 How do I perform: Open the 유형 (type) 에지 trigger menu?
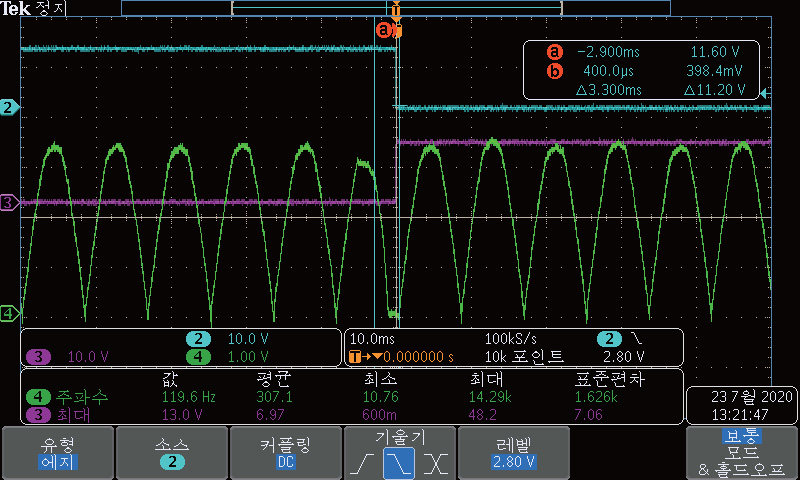tap(57, 453)
